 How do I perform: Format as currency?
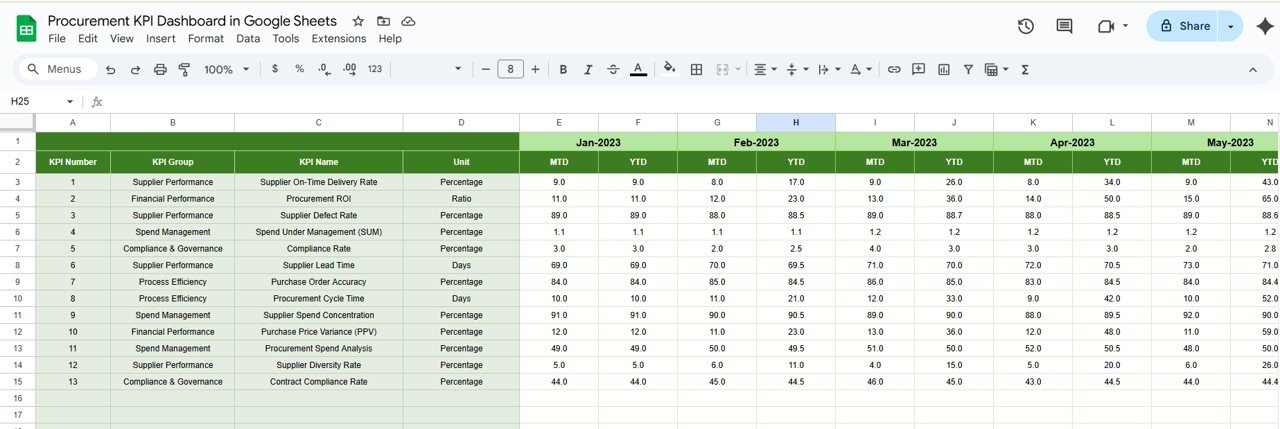(x=275, y=69)
